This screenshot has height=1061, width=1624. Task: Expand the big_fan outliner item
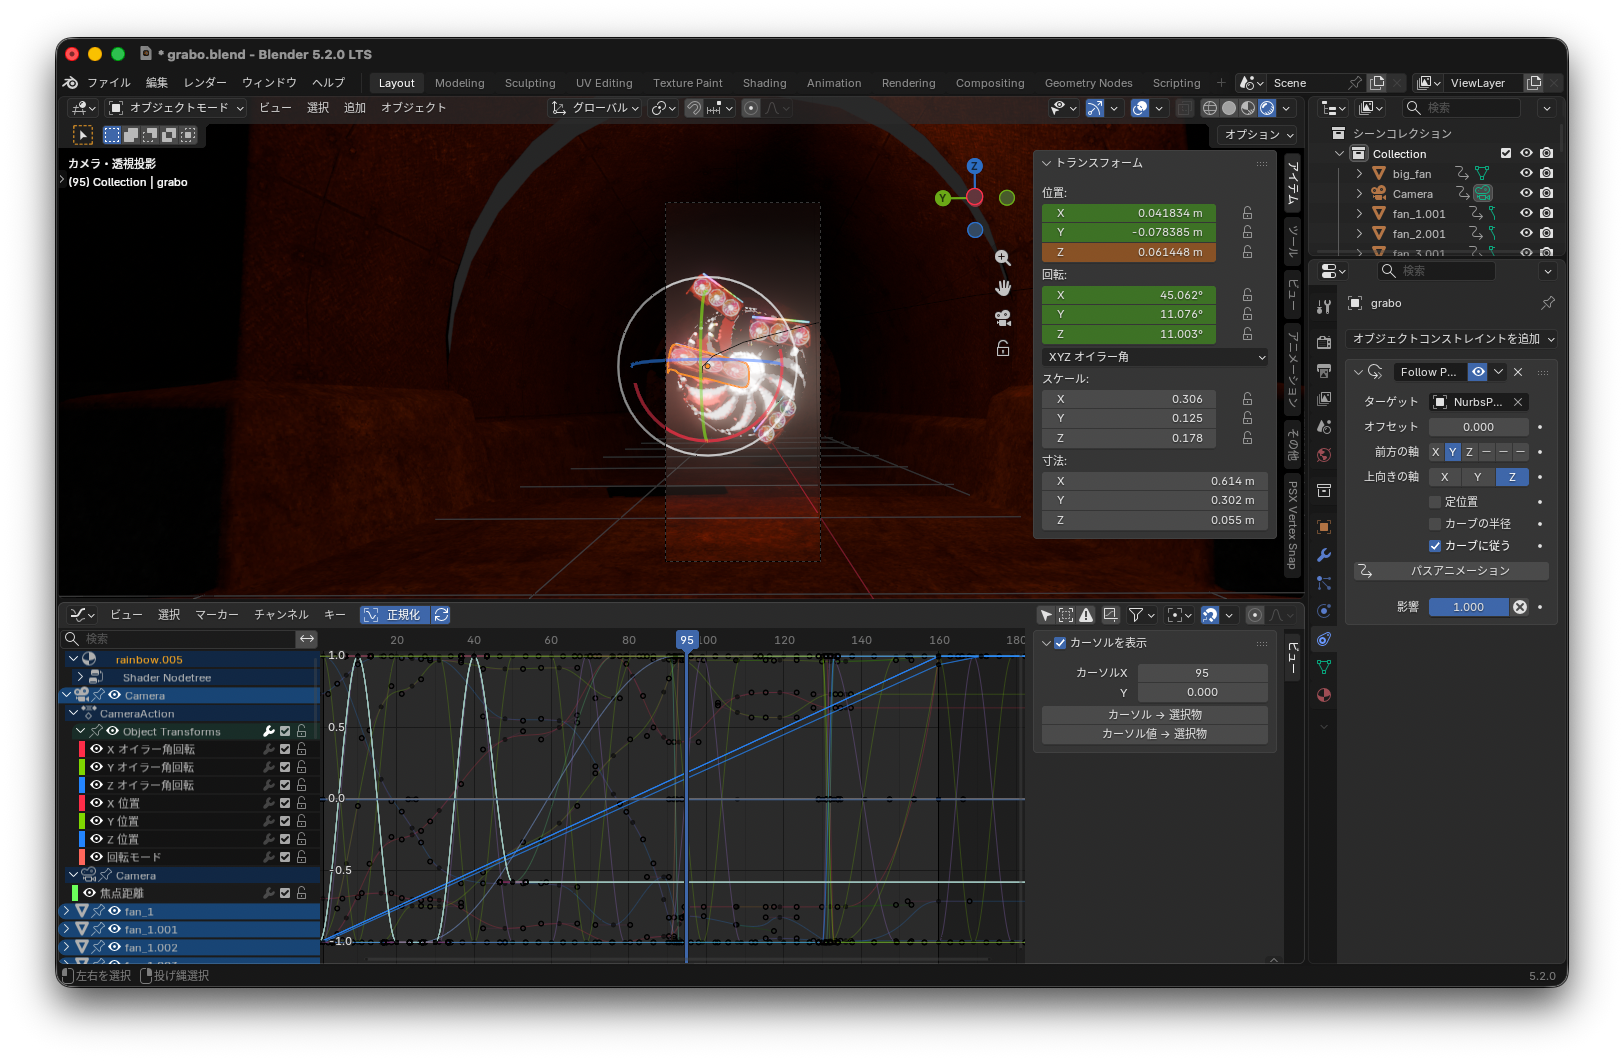tap(1359, 174)
